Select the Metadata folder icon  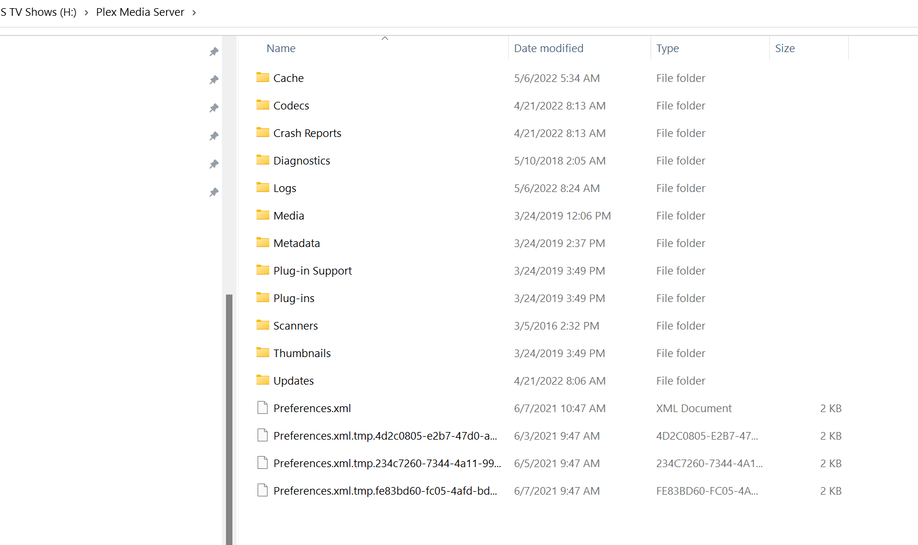[263, 242]
